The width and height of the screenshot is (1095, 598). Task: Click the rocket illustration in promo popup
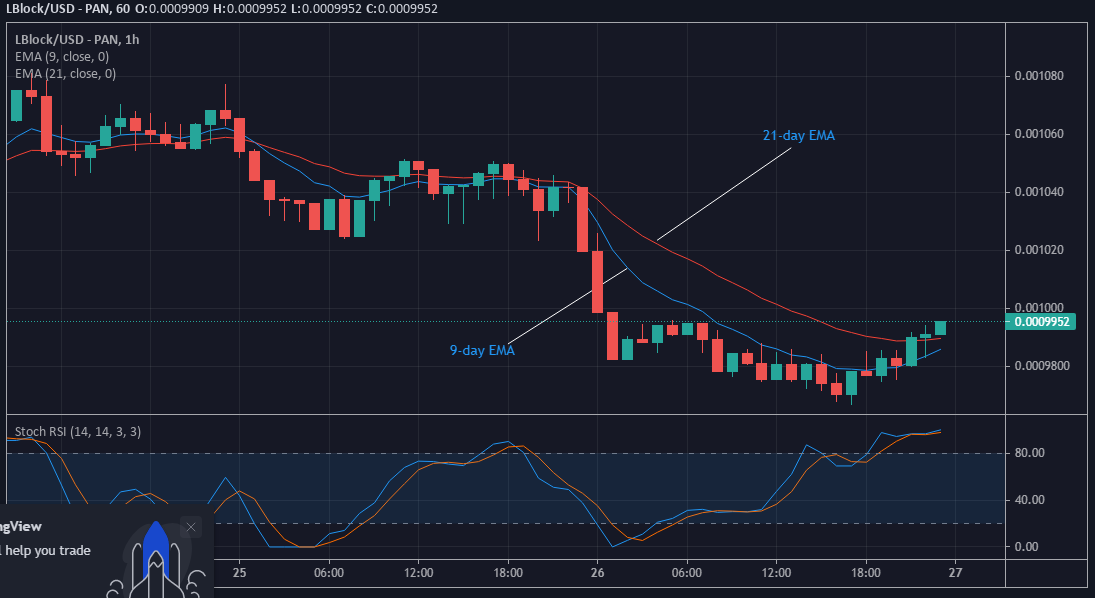point(156,561)
